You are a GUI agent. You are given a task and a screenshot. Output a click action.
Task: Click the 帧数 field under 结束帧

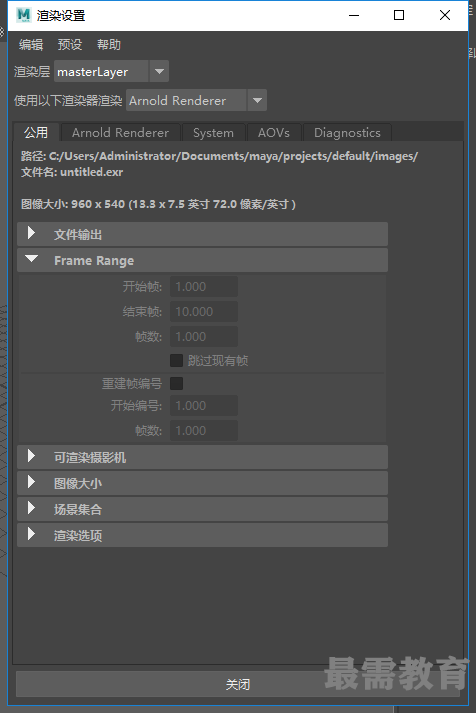pos(204,336)
